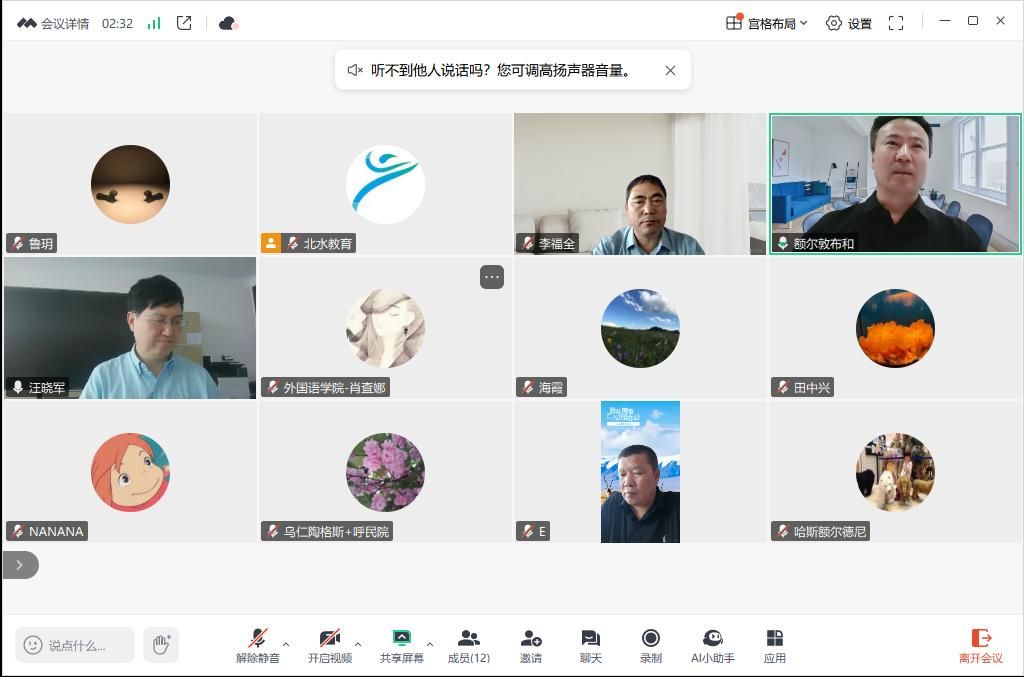Expand the 宫格布局 layout dropdown
Viewport: 1024px width, 677px height.
(x=767, y=23)
